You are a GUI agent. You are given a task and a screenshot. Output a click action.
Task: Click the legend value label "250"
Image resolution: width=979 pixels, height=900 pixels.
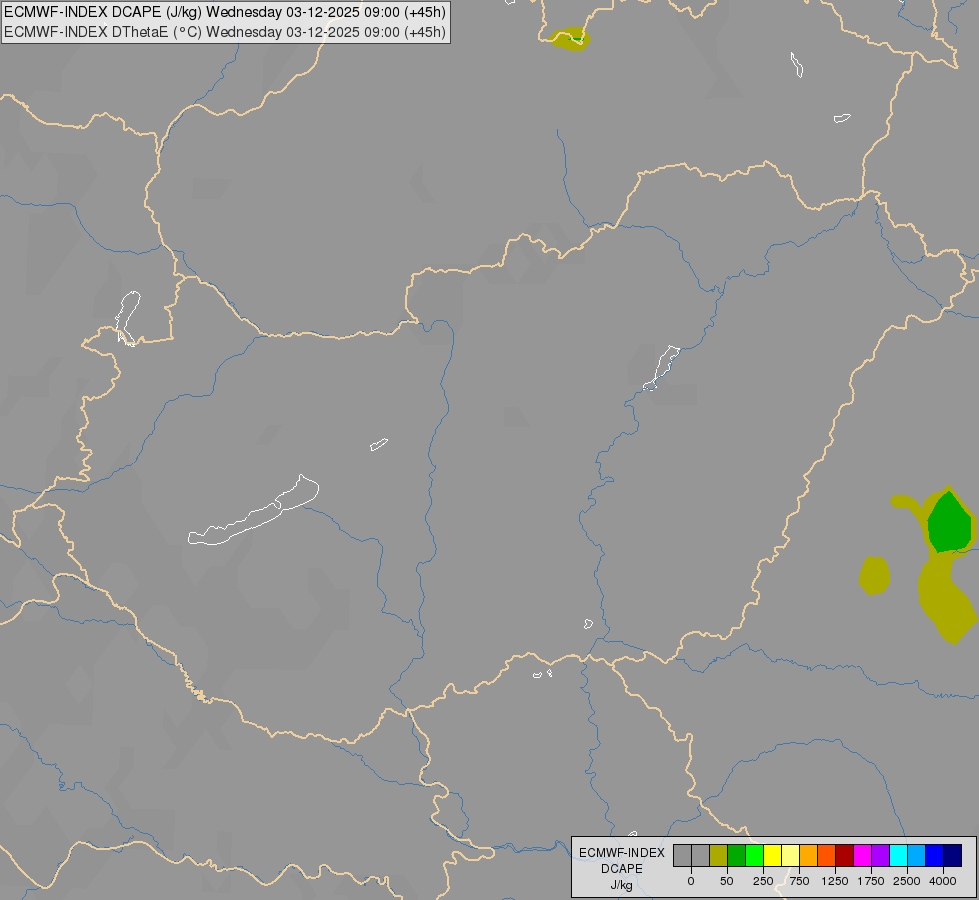[x=763, y=881]
